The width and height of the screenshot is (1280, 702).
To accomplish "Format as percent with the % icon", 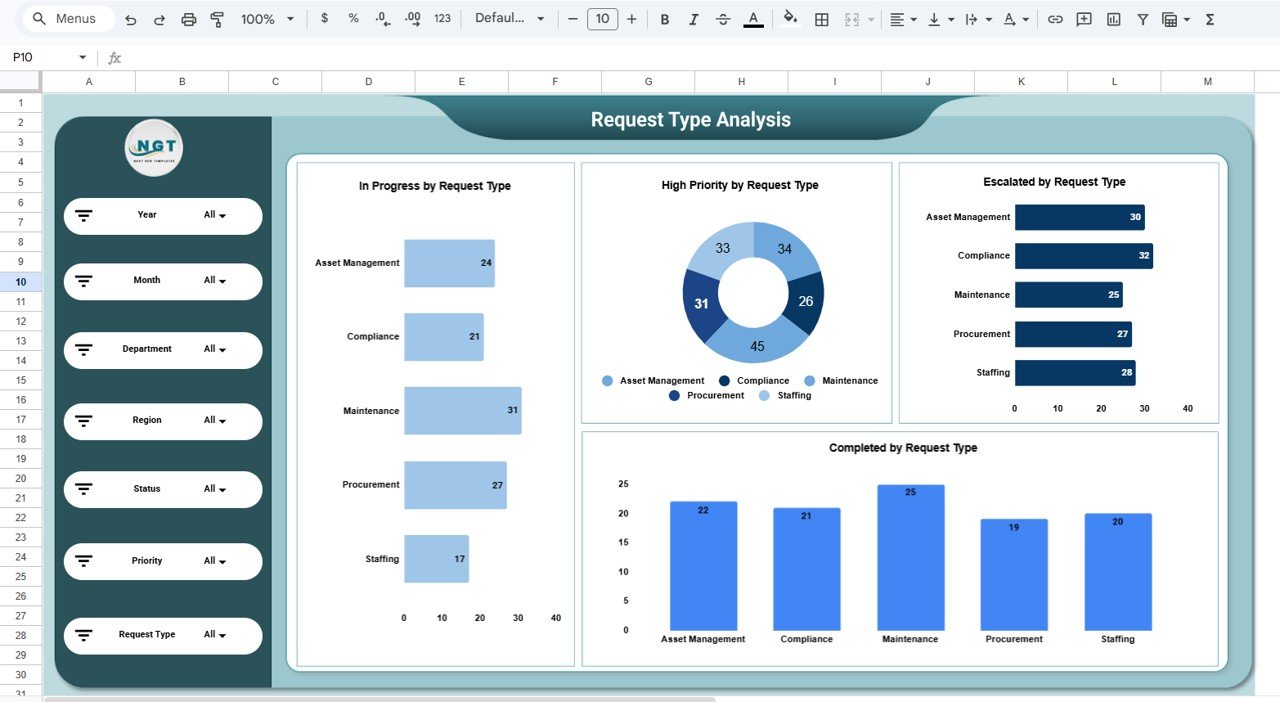I will tap(353, 19).
